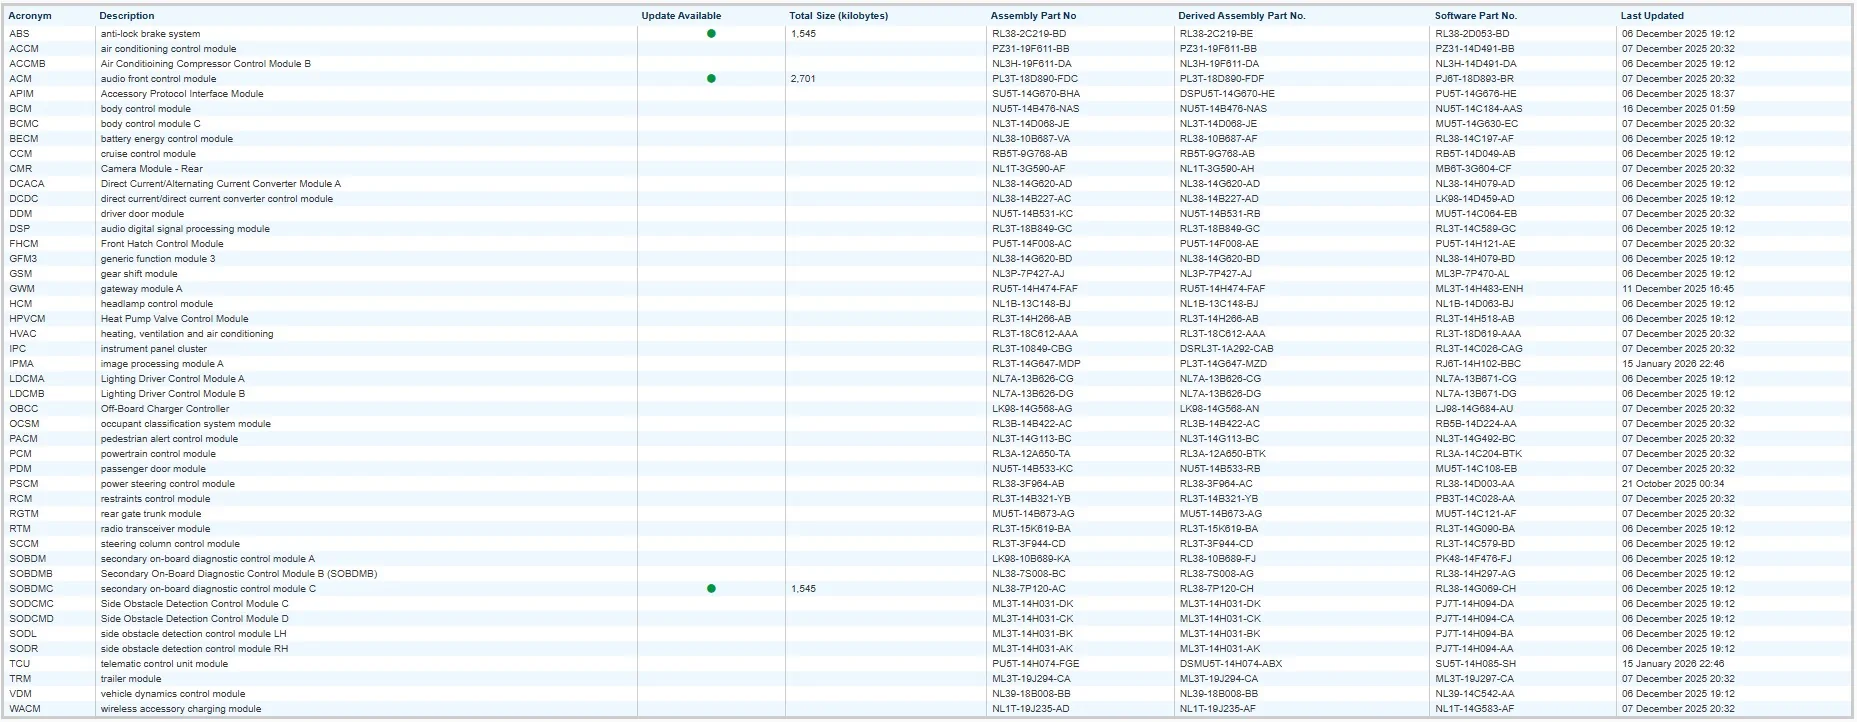Click the 2,701 total size value

[x=803, y=79]
